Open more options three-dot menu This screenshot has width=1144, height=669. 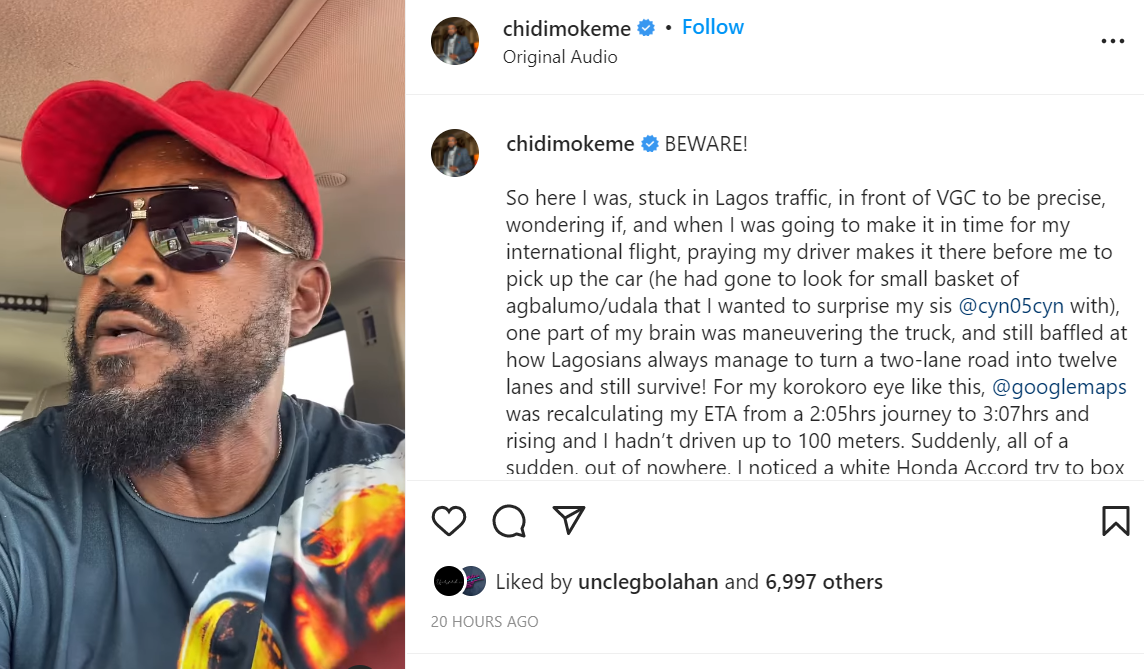click(x=1113, y=42)
